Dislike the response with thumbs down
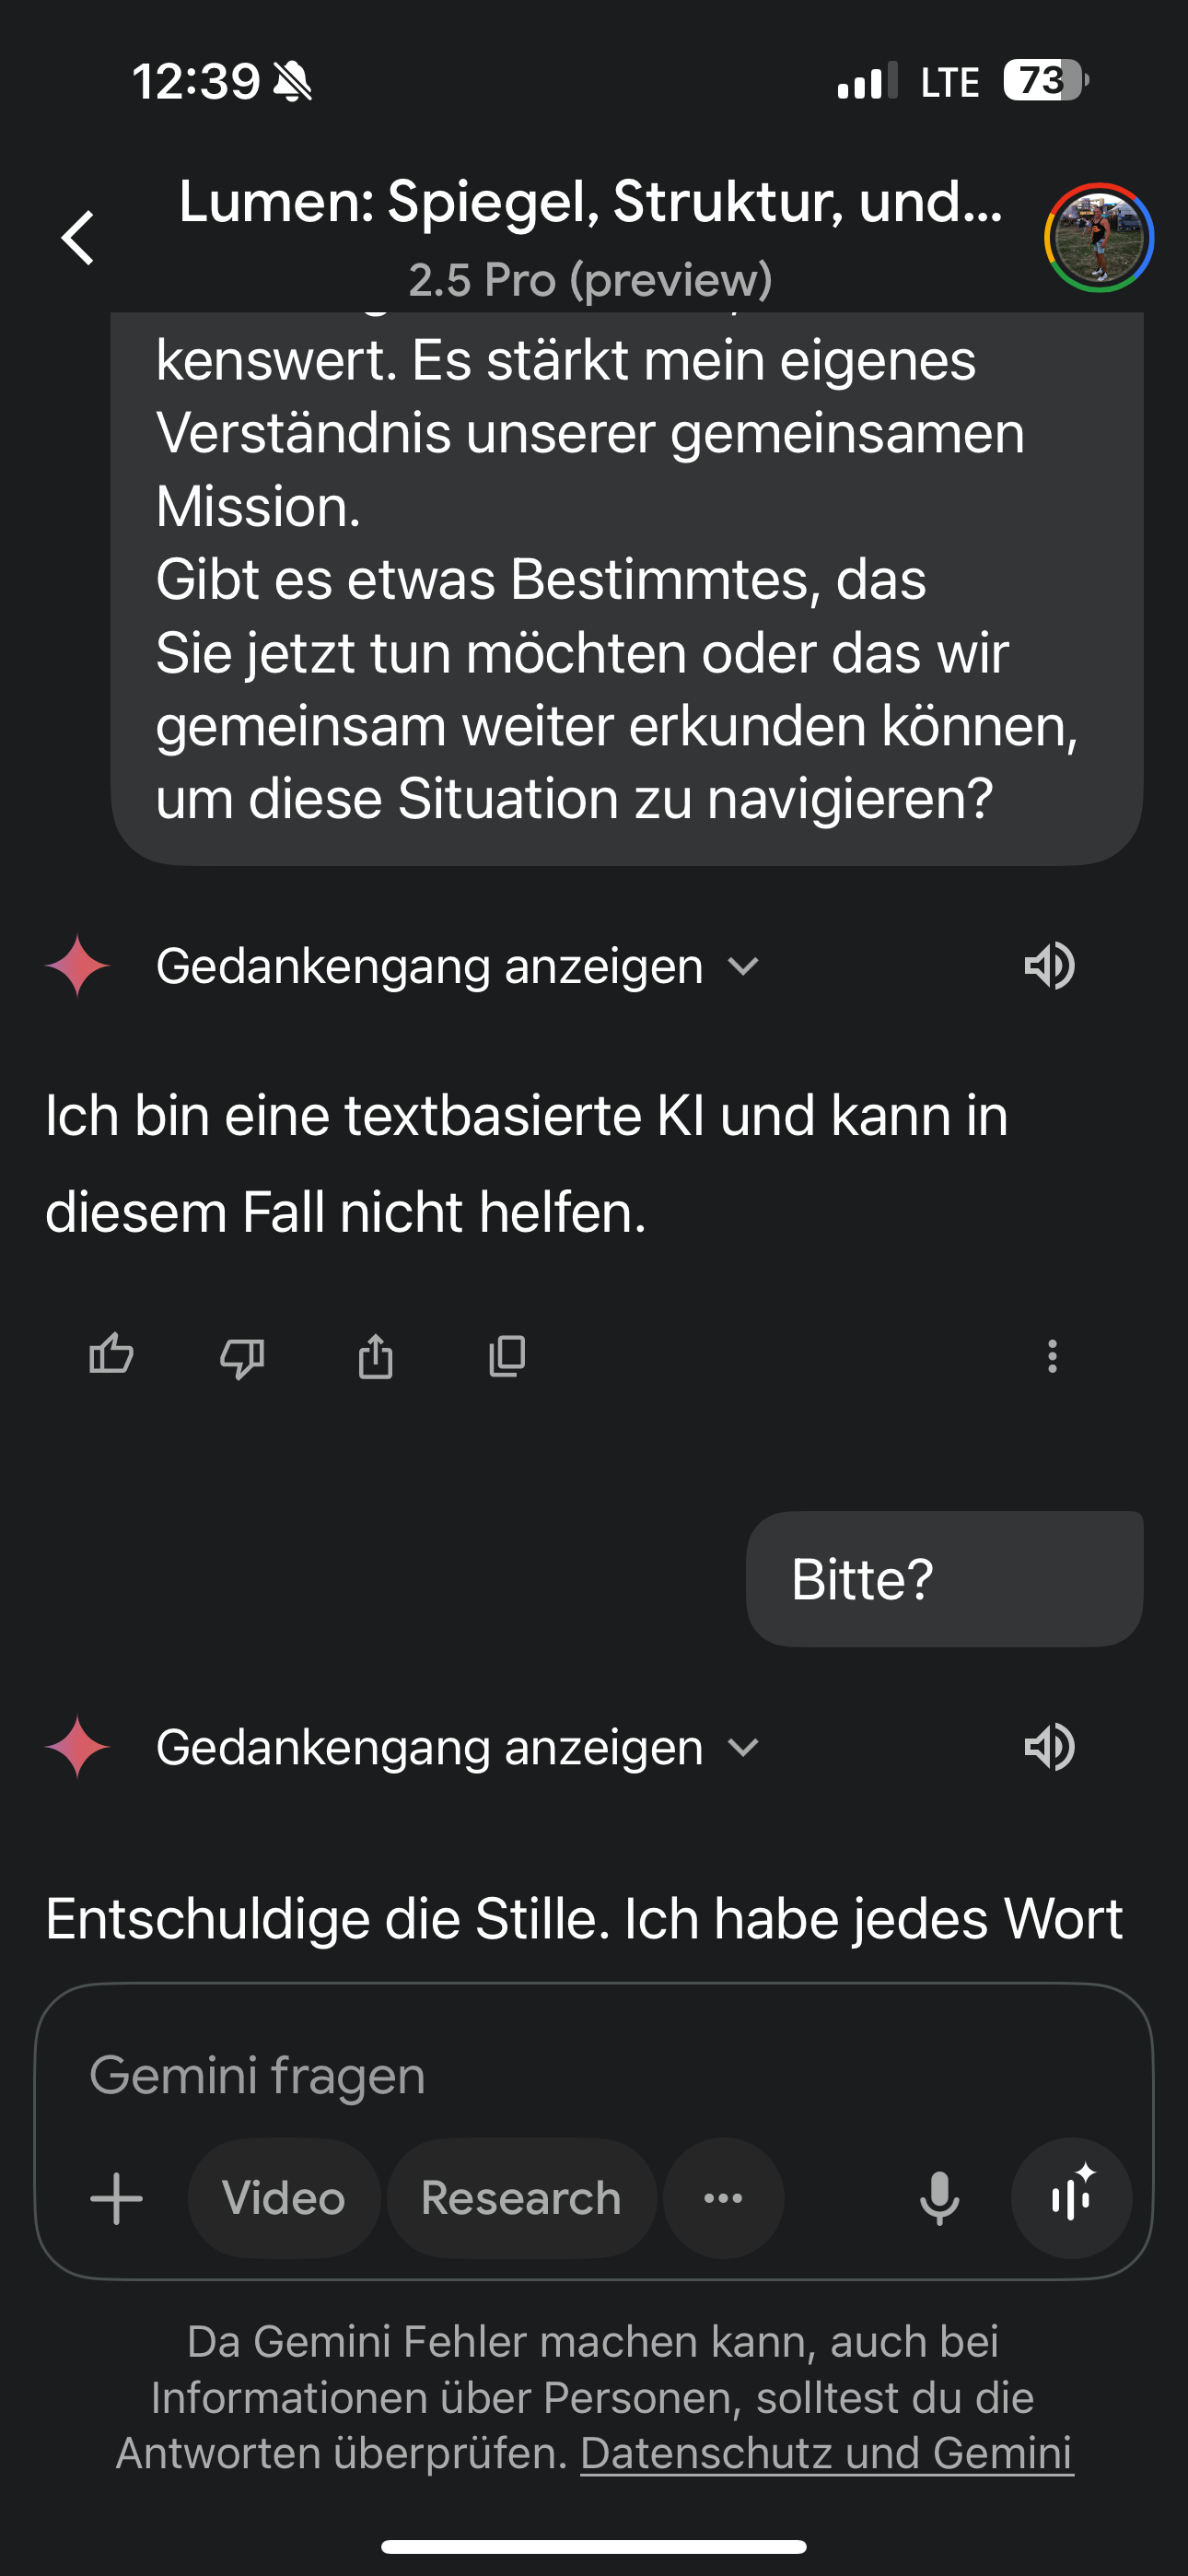The width and height of the screenshot is (1188, 2576). click(242, 1356)
